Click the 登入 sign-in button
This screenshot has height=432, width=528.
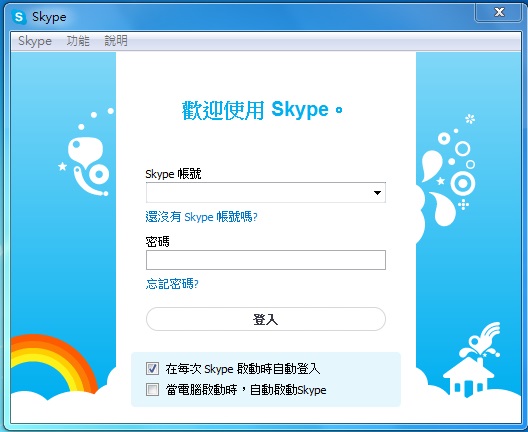tap(266, 319)
